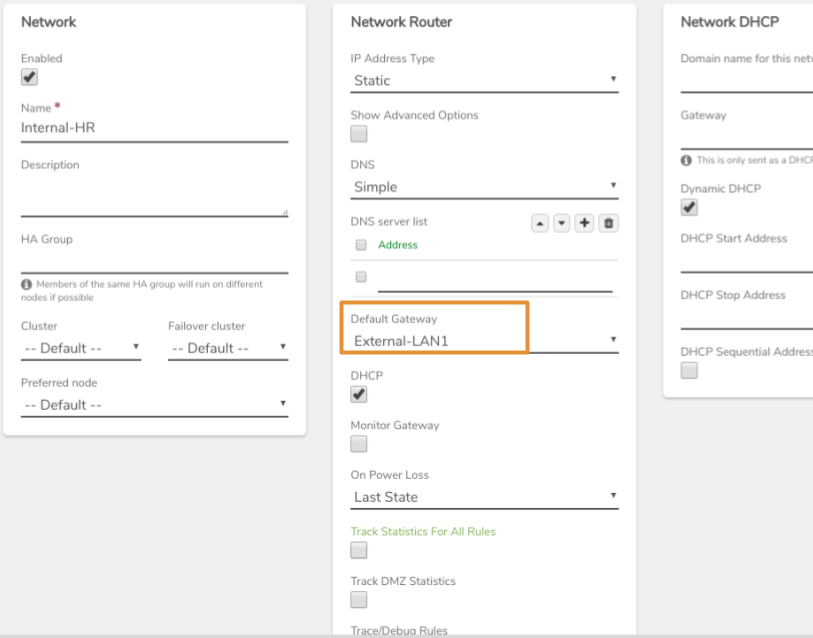Tick the empty DNS server row checkbox
The width and height of the screenshot is (813, 638).
(x=361, y=277)
